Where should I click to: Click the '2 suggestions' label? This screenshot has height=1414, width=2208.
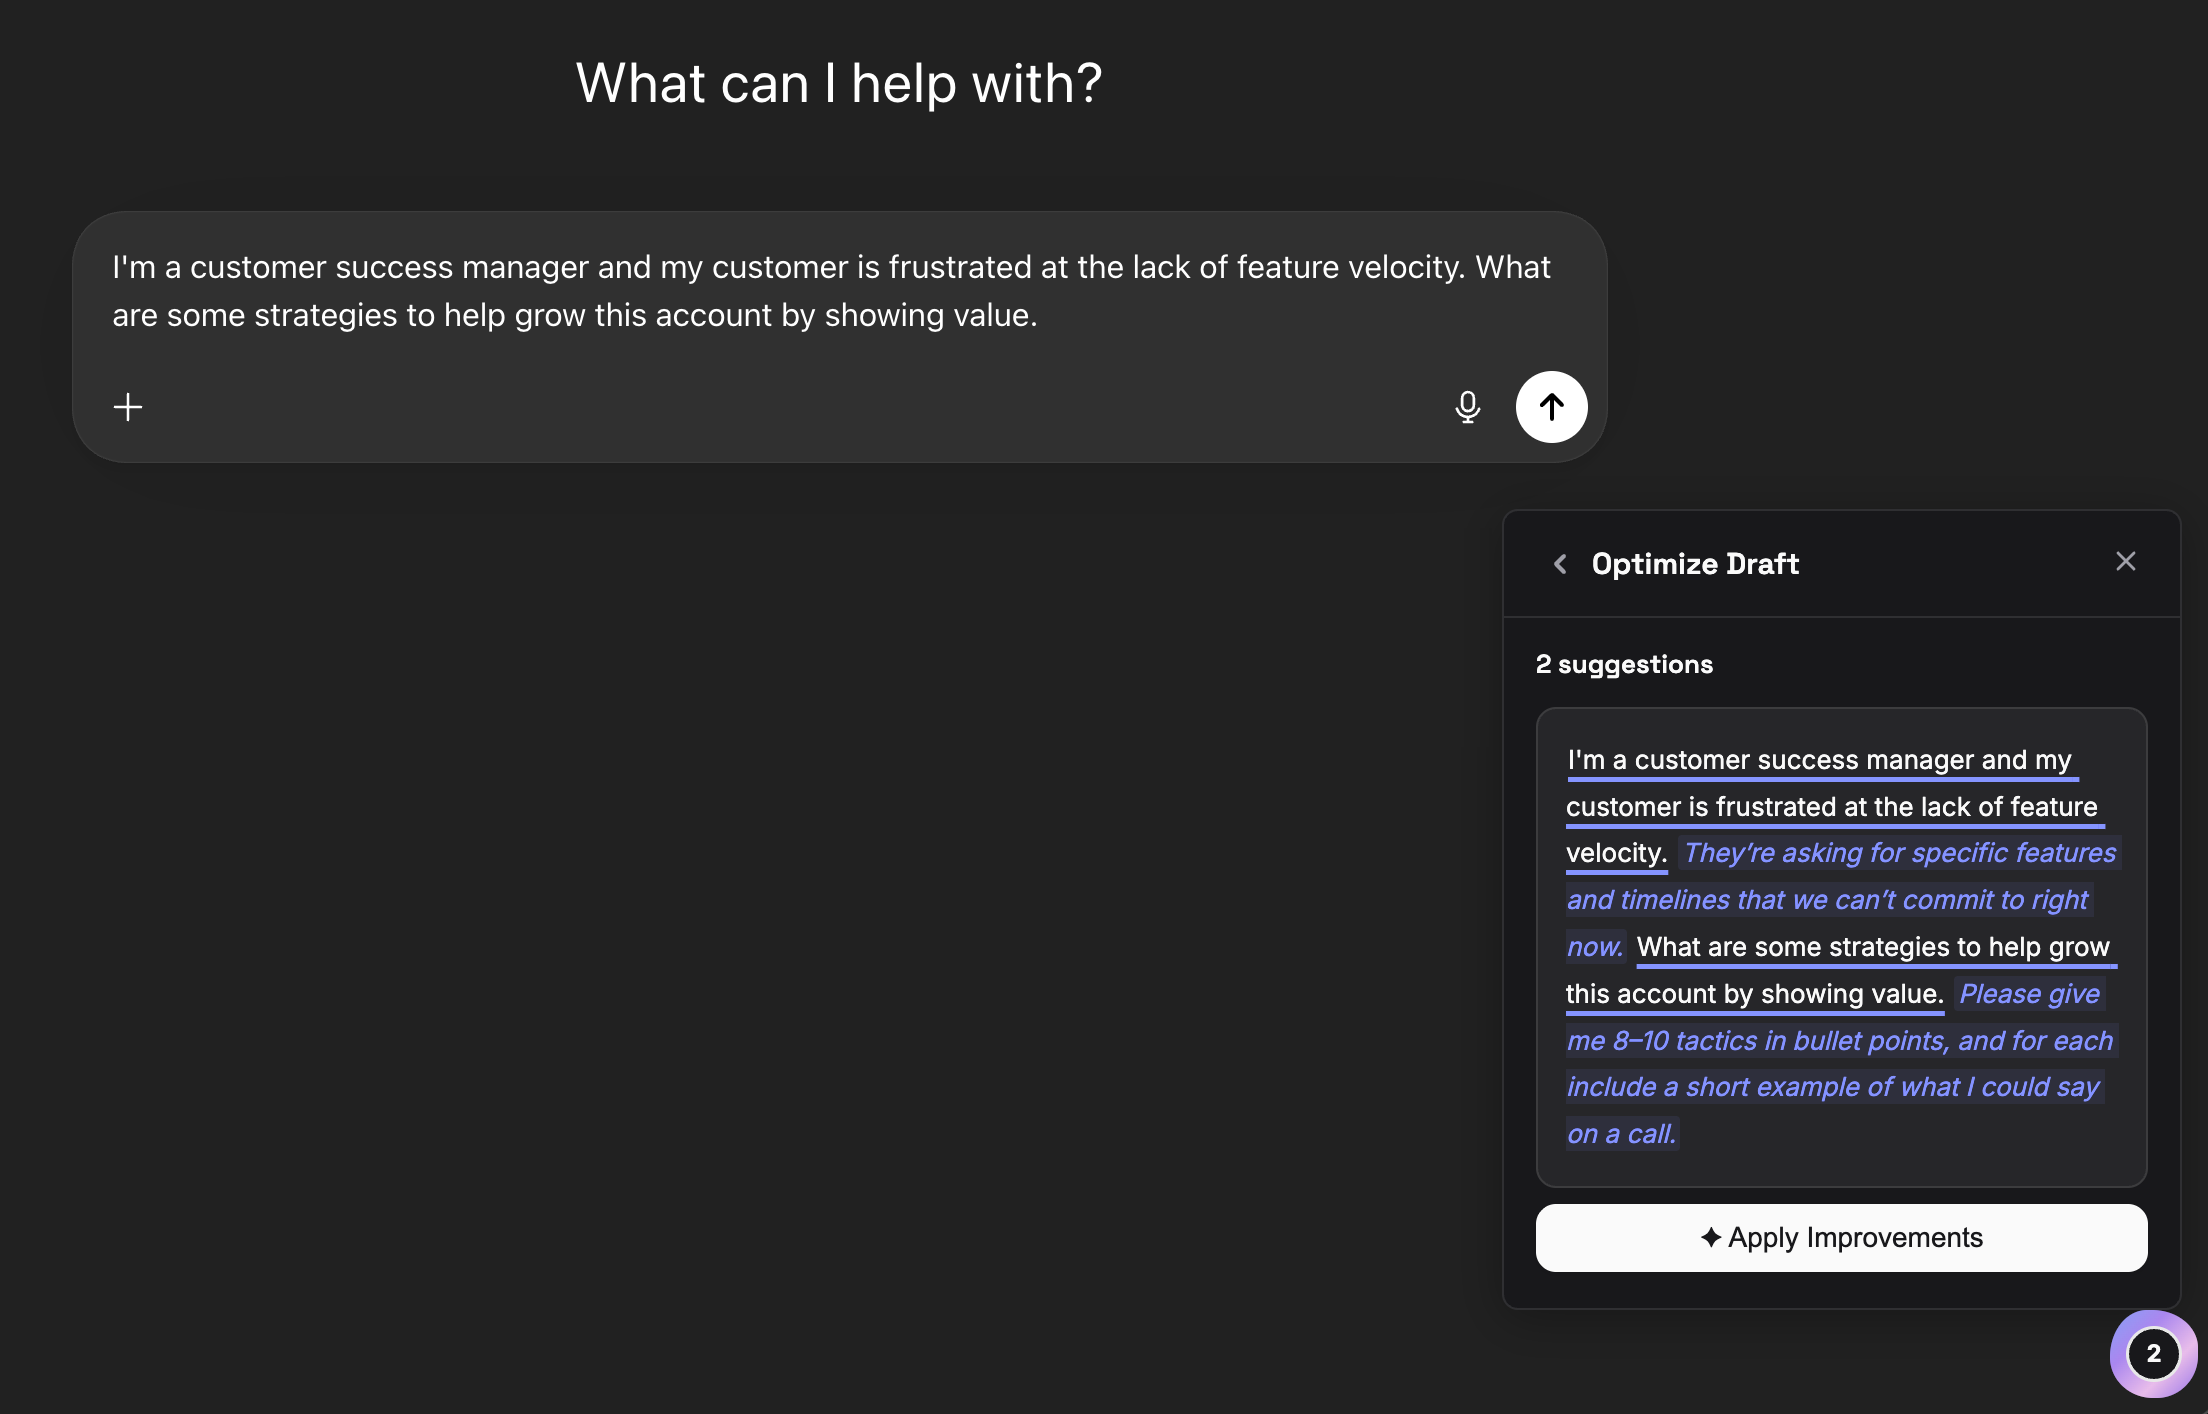click(x=1624, y=665)
